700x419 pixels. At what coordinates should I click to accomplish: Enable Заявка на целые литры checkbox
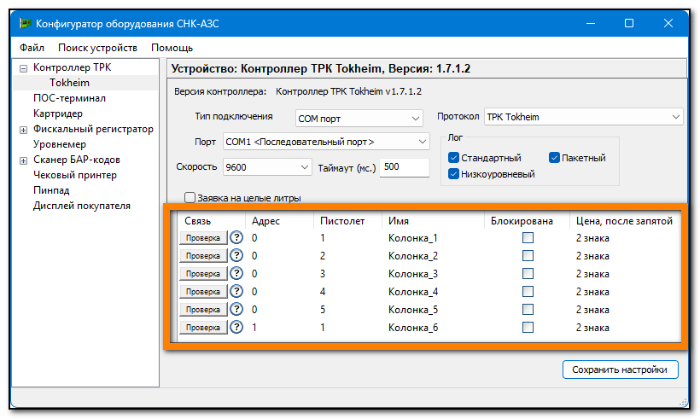tap(190, 197)
